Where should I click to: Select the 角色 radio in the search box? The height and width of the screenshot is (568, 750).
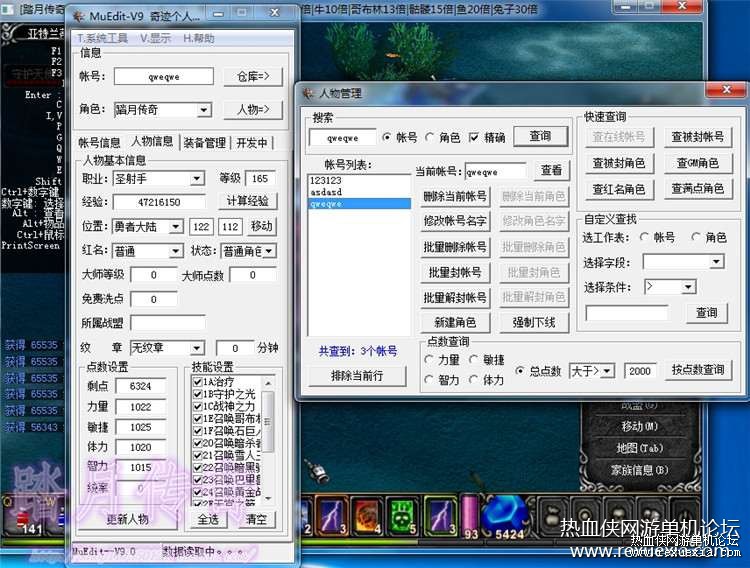tap(430, 138)
